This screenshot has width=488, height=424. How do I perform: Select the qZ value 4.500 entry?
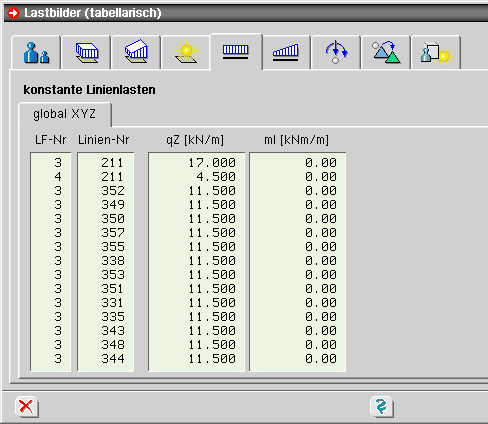click(216, 177)
